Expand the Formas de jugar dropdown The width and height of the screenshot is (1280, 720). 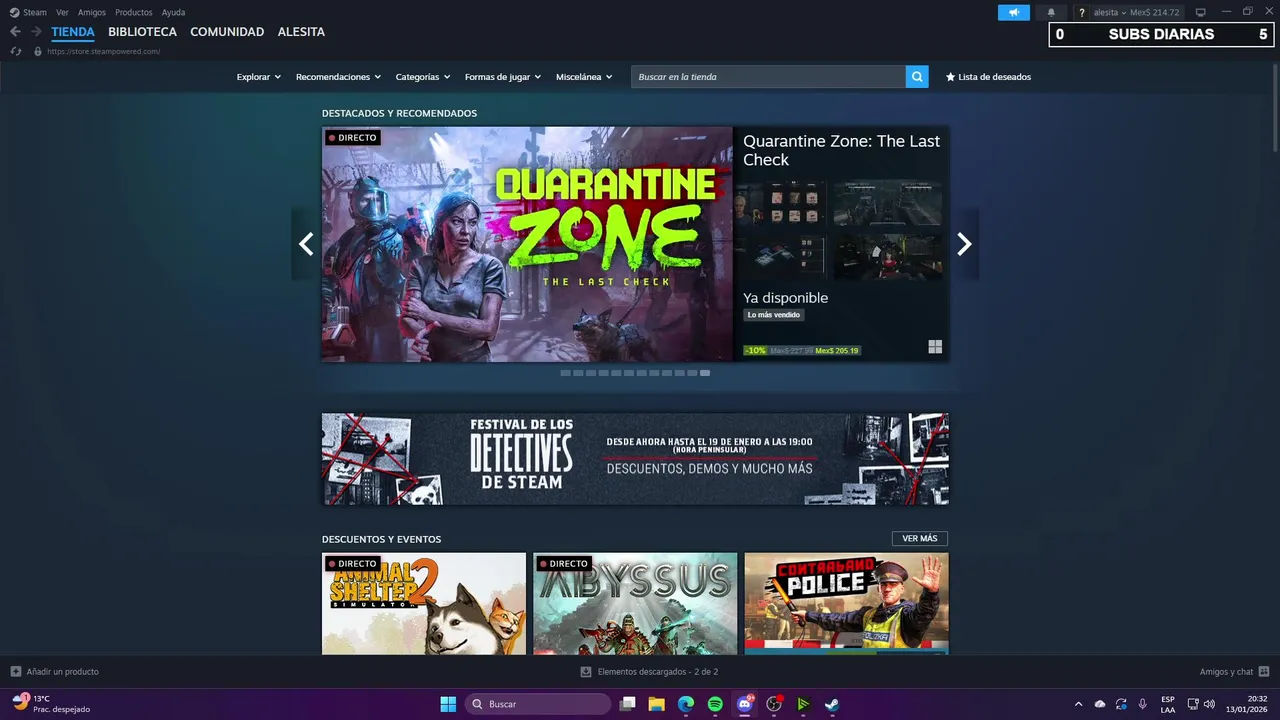(x=503, y=77)
